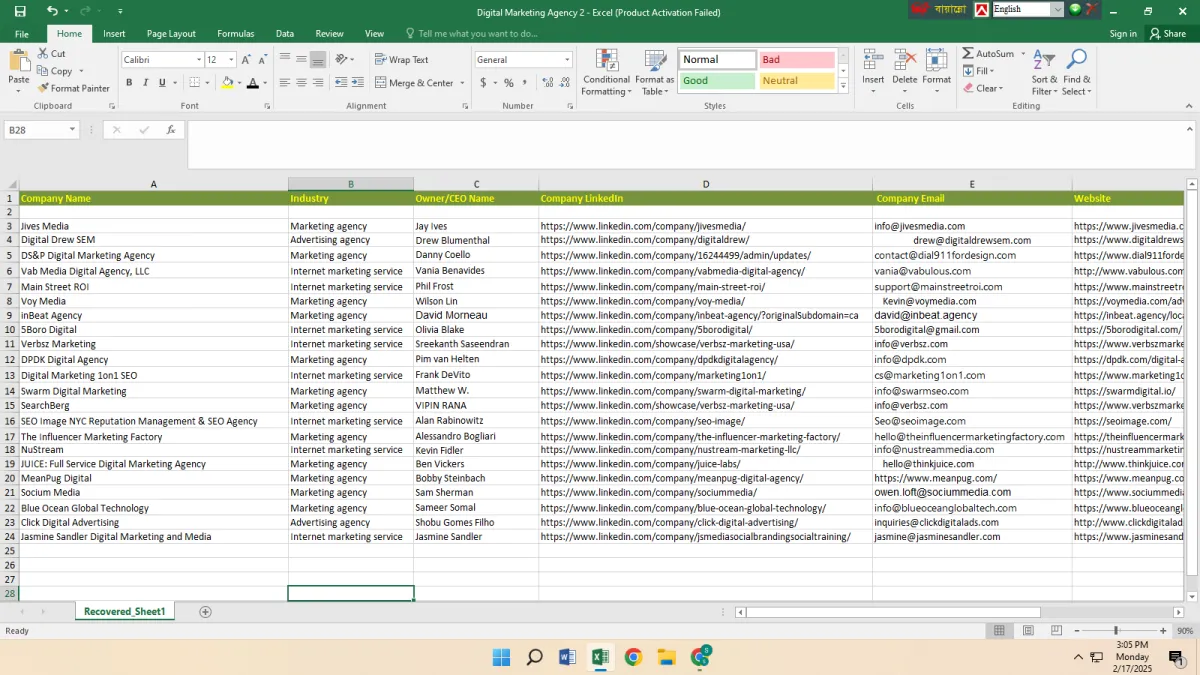Apply the Bad cell style
Viewport: 1200px width, 675px height.
click(x=796, y=60)
